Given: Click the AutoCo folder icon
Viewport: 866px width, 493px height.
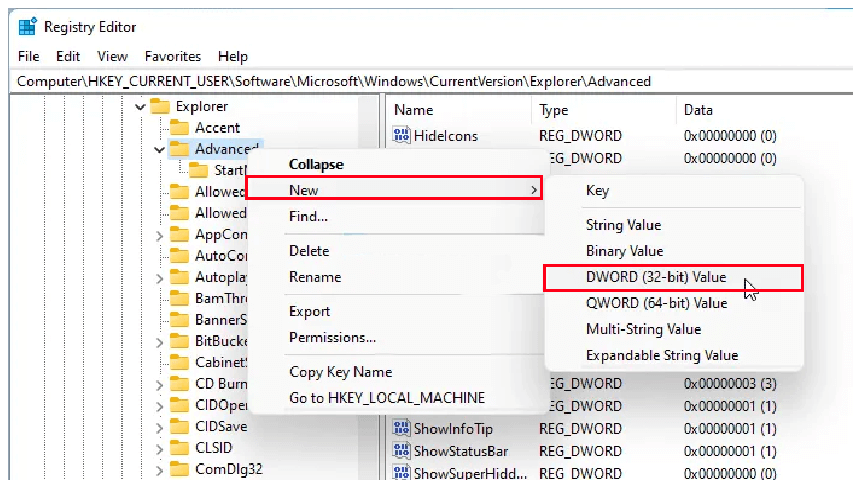Looking at the screenshot, I should pos(179,256).
